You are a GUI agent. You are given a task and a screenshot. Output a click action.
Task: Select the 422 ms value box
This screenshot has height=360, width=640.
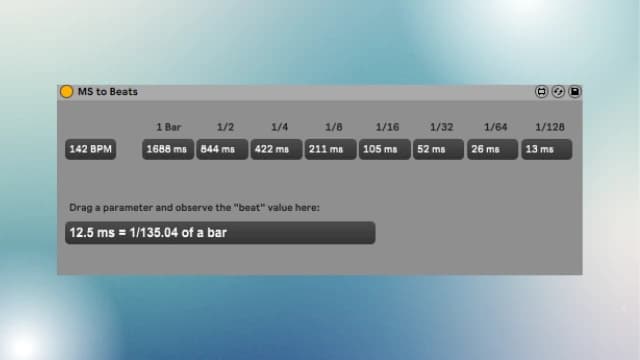tap(276, 149)
